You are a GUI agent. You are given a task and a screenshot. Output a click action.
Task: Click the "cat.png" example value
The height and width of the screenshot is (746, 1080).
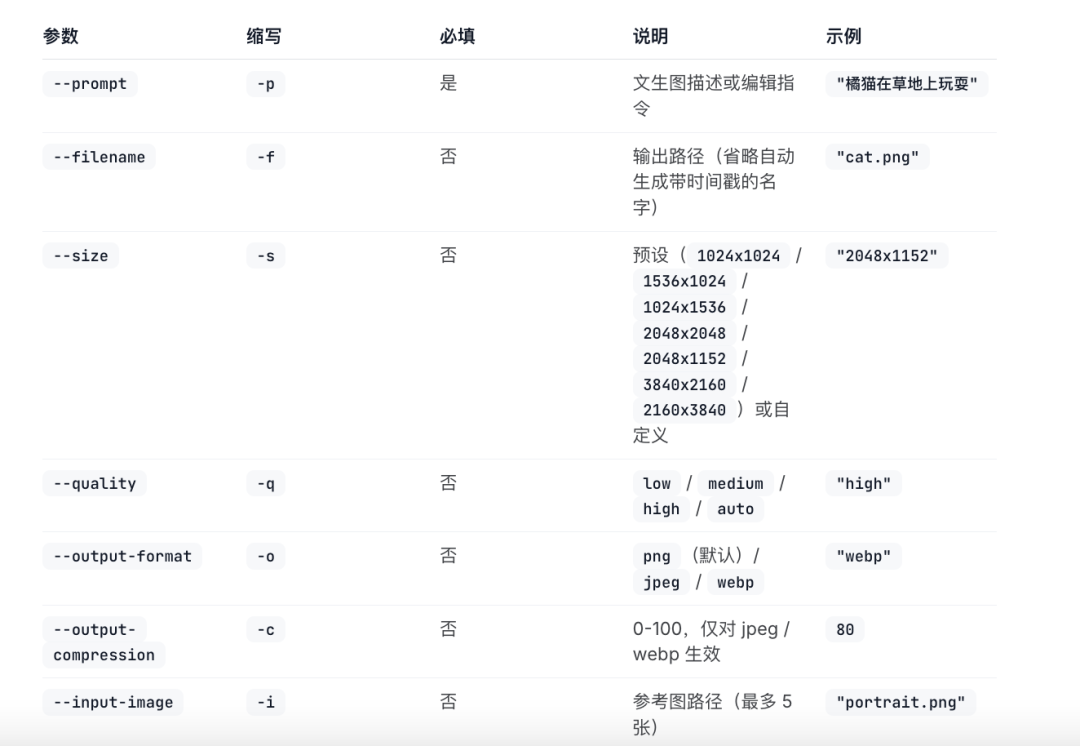tap(877, 157)
